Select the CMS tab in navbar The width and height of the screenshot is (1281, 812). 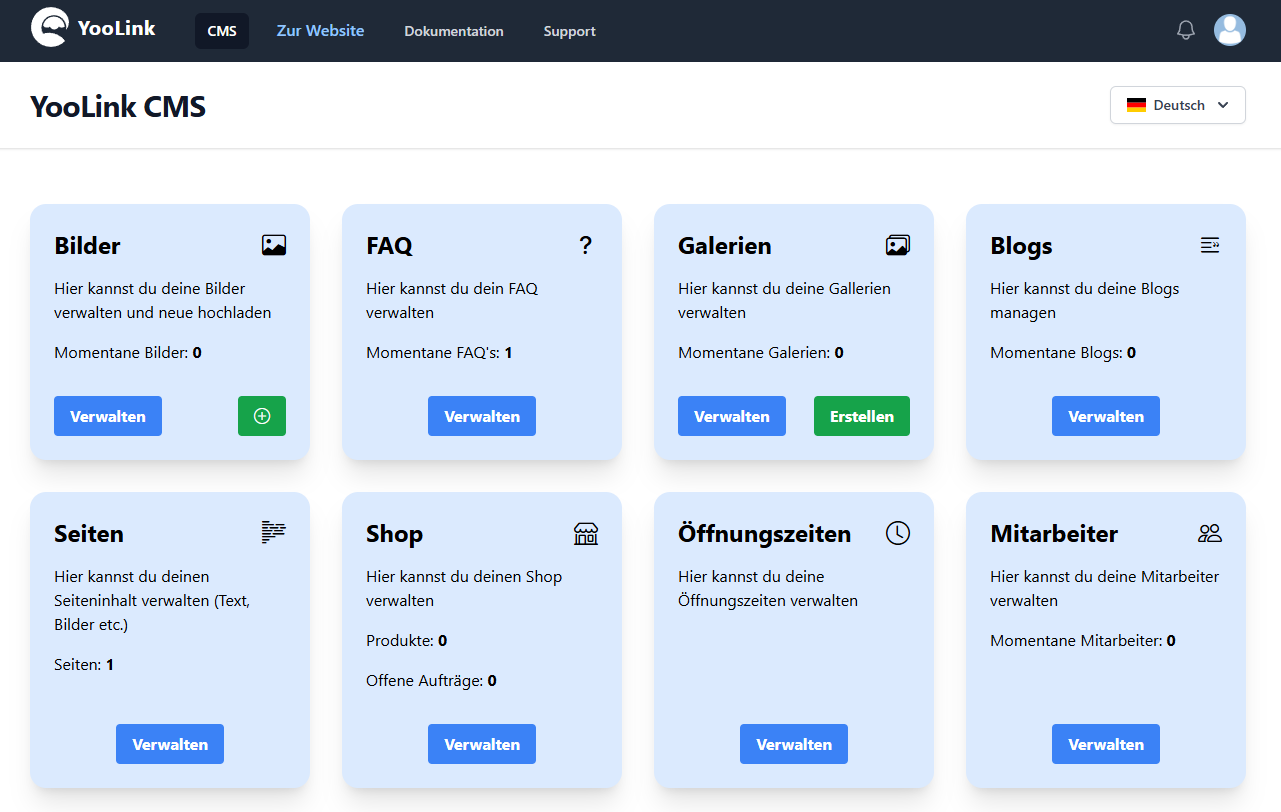click(x=222, y=31)
